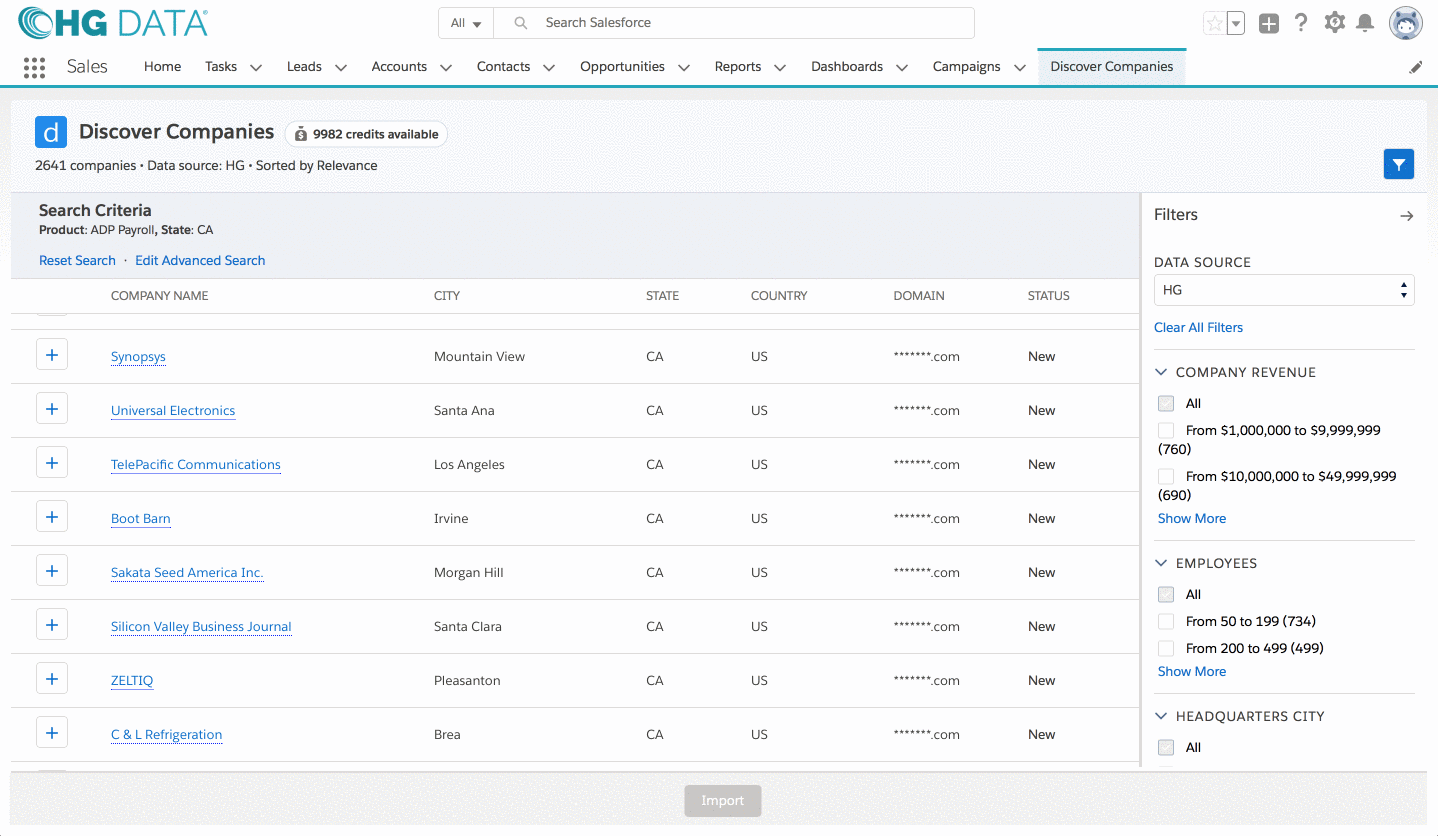Open the Data Source HG dropdown
Screen dimensions: 1438x836
pos(1283,290)
